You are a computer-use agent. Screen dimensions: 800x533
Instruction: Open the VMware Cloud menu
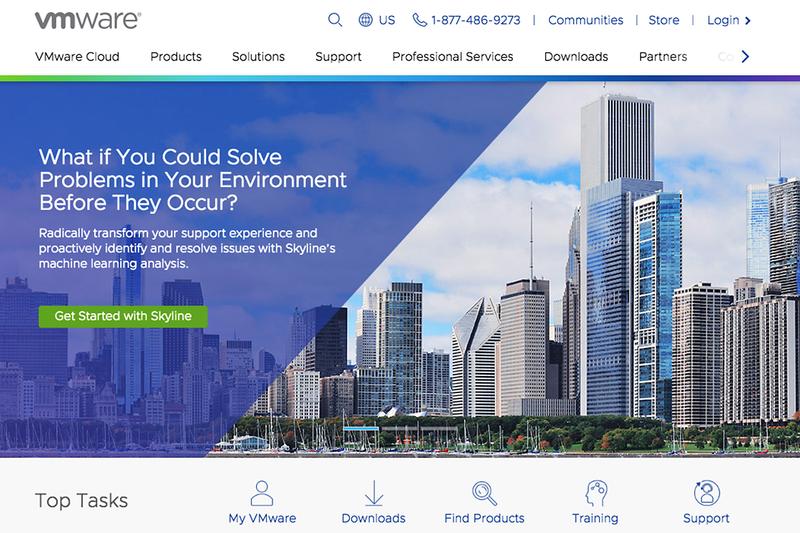click(76, 57)
